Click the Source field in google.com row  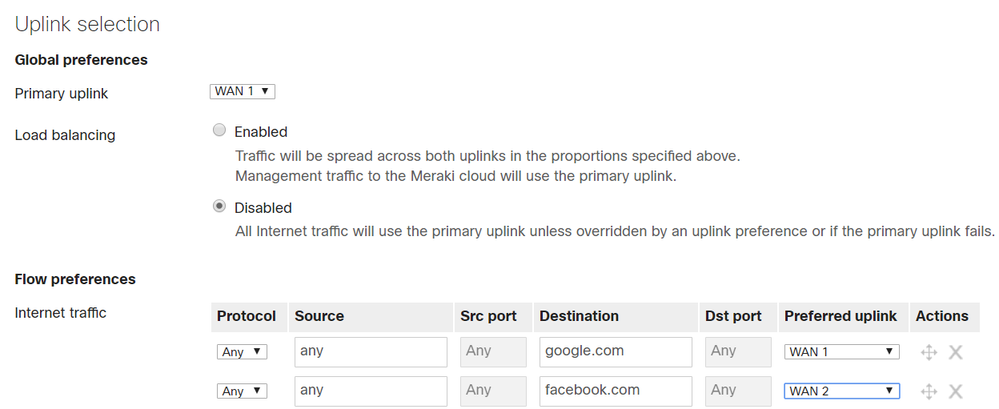371,352
